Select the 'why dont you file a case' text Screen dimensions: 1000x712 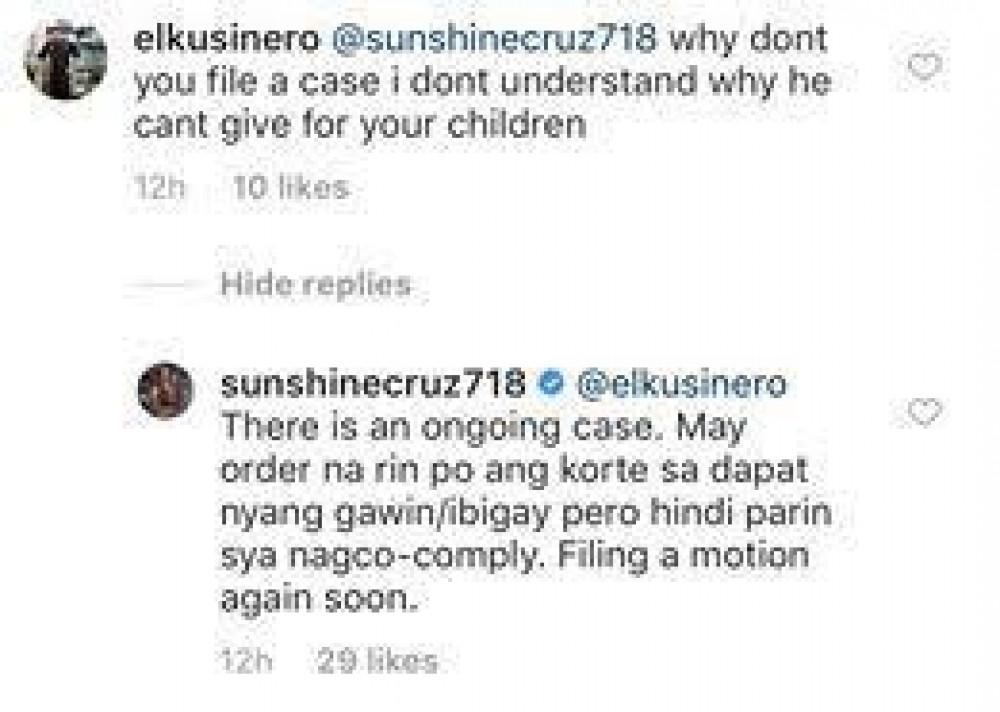(x=481, y=61)
